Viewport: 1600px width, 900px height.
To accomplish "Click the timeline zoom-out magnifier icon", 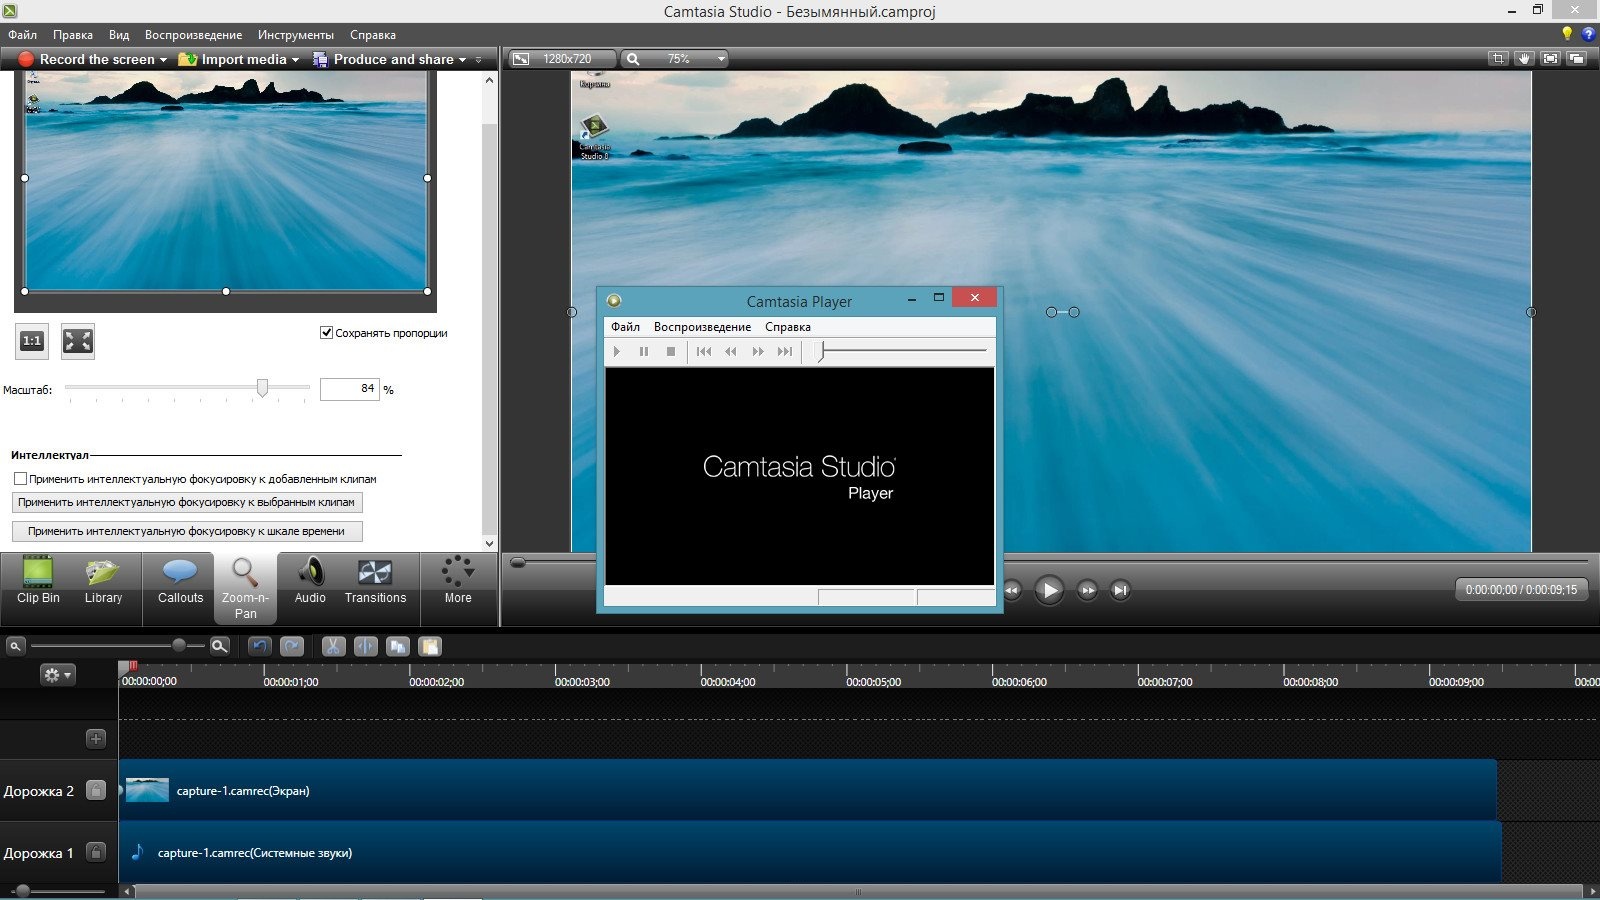I will (x=15, y=646).
